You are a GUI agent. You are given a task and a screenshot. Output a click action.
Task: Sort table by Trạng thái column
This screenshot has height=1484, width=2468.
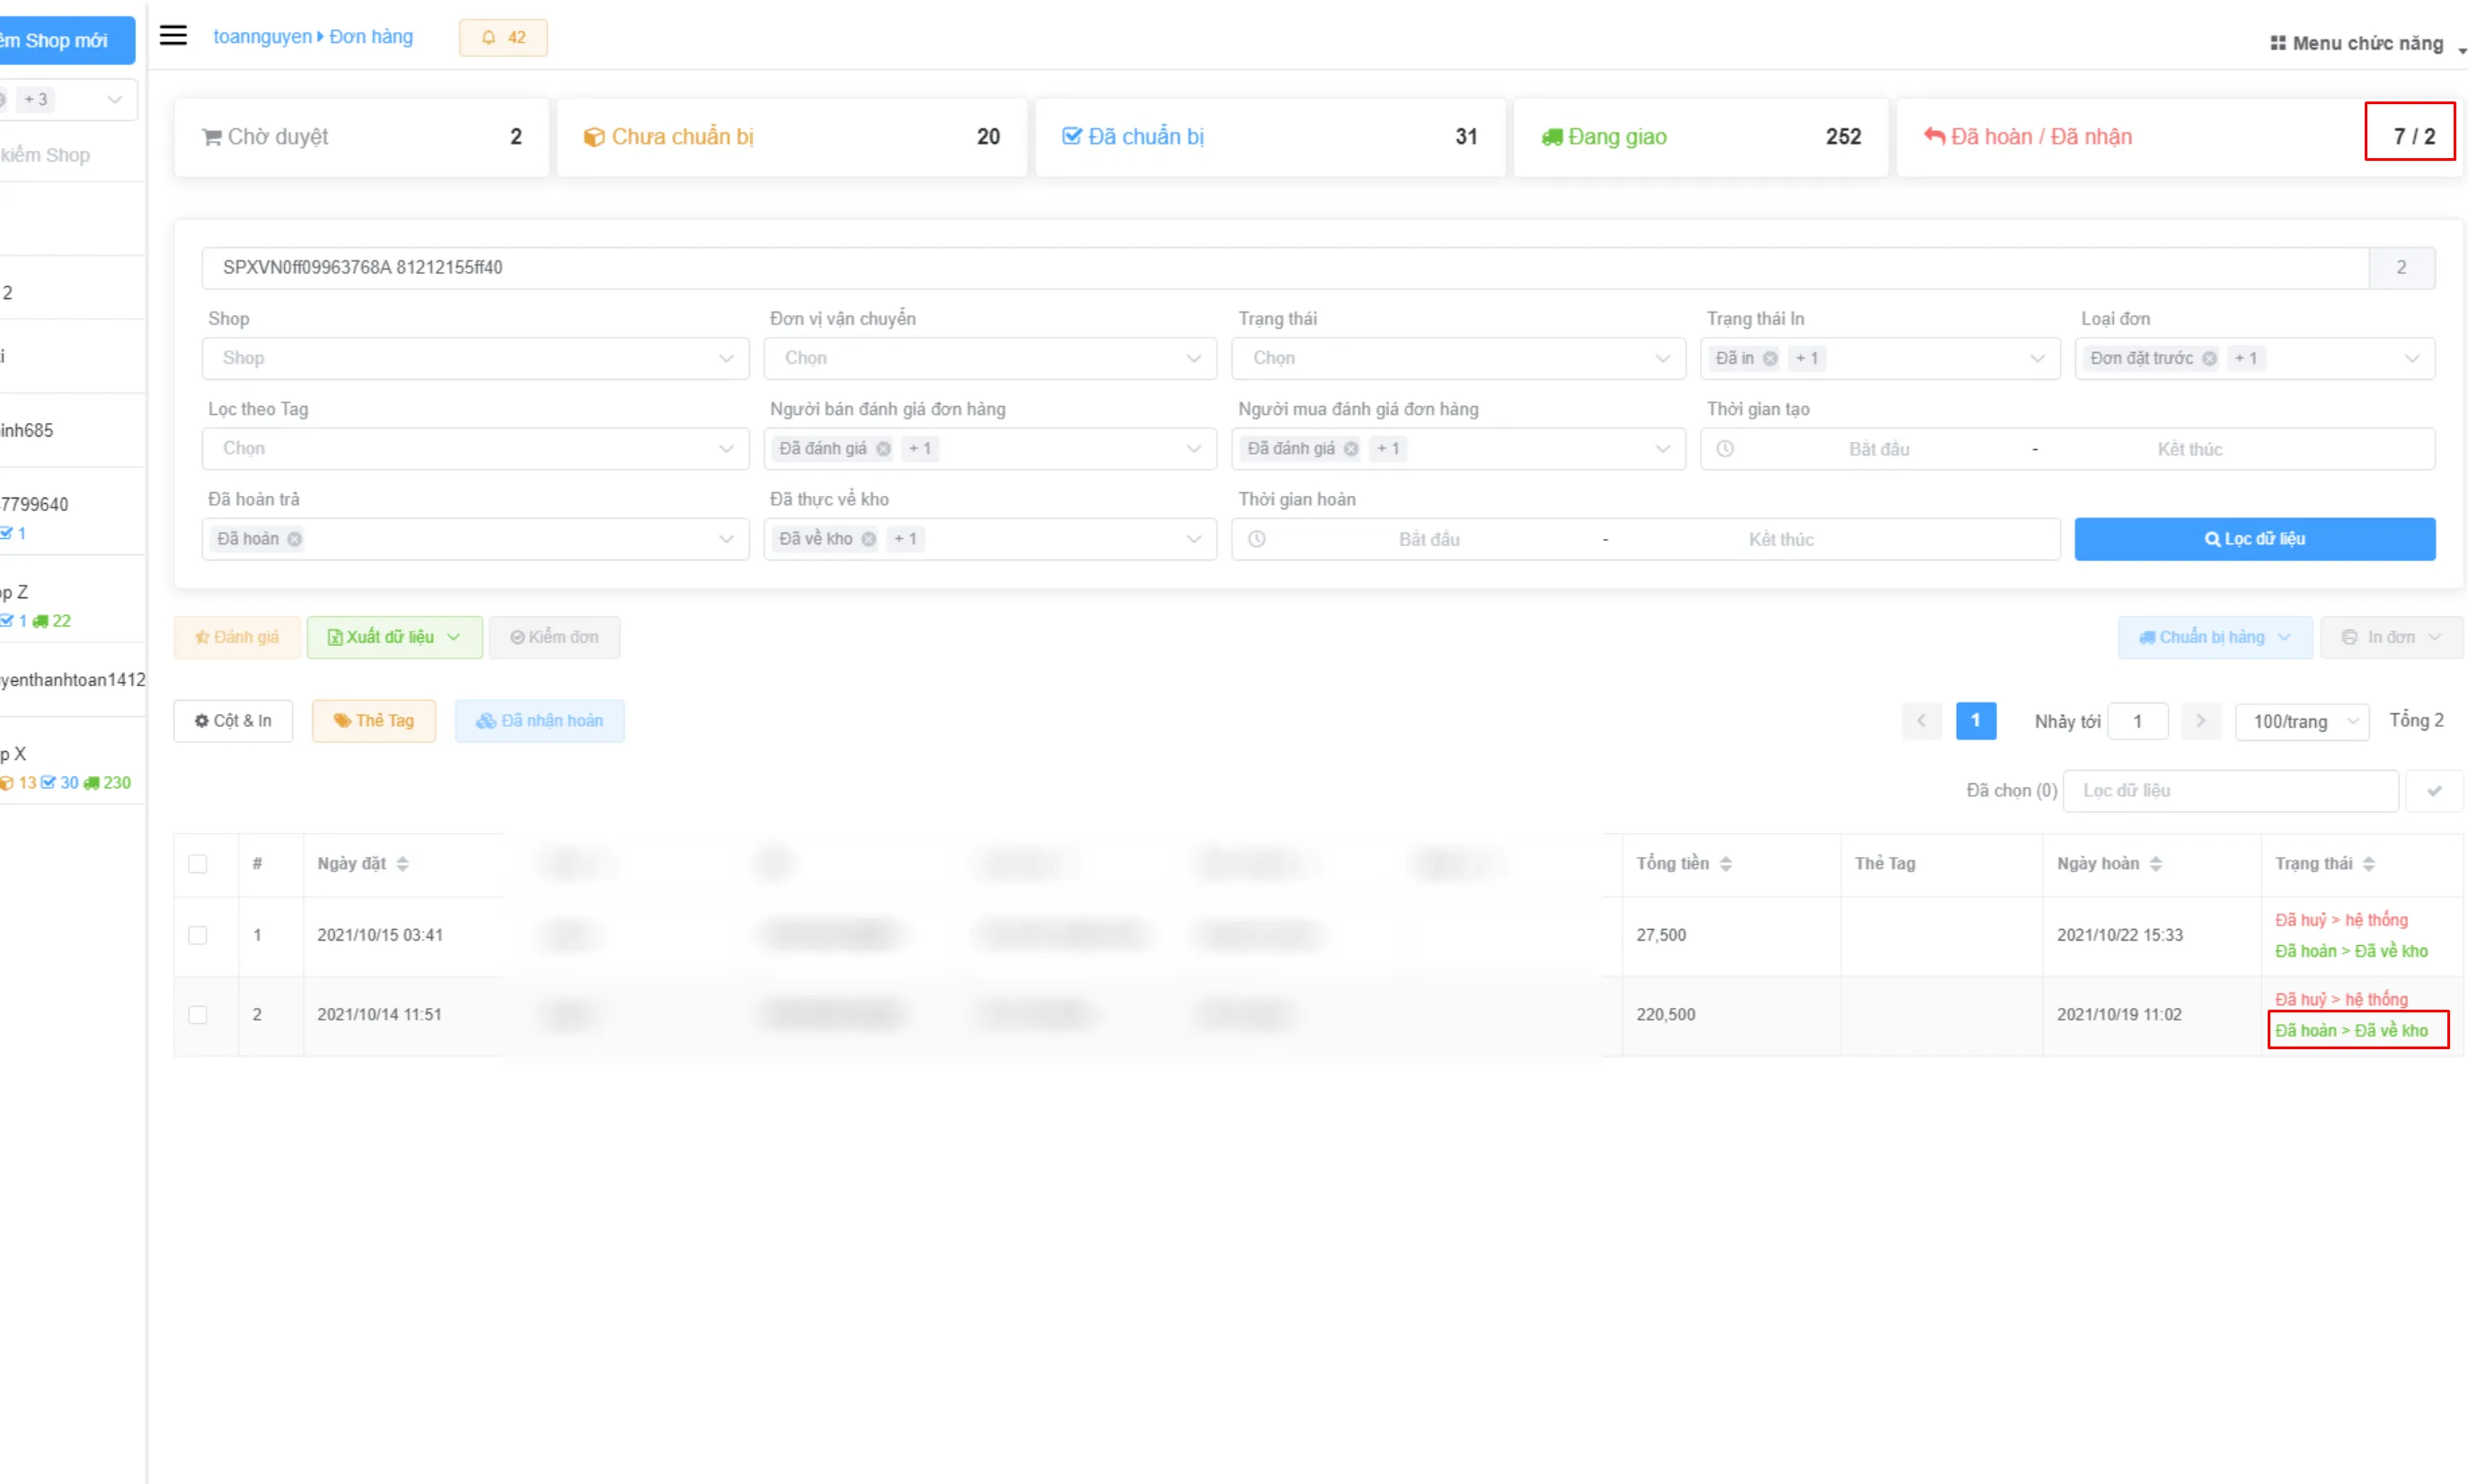tap(2368, 864)
